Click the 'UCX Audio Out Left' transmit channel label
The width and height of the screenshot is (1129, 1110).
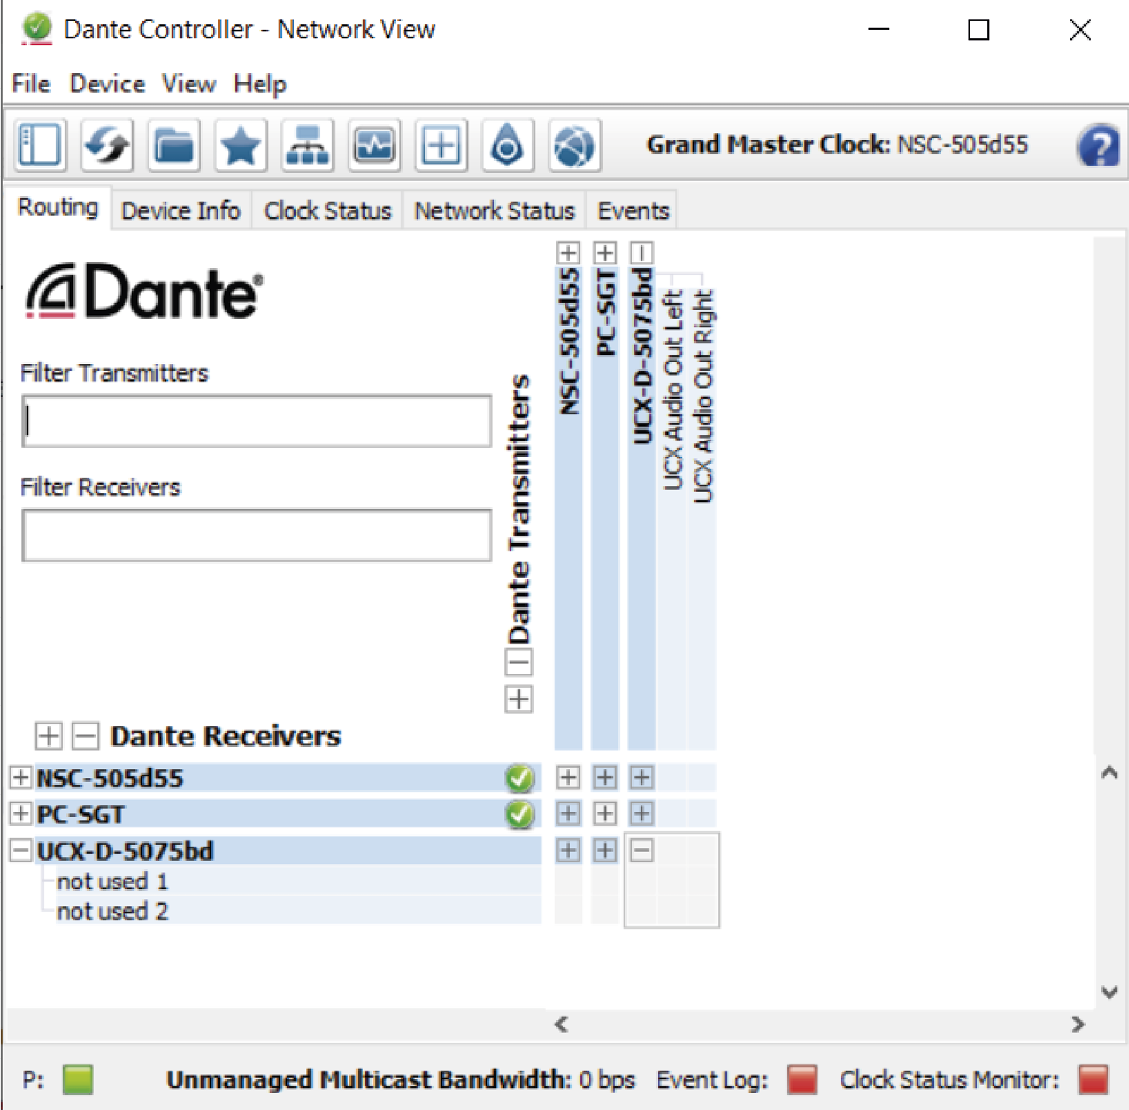673,389
